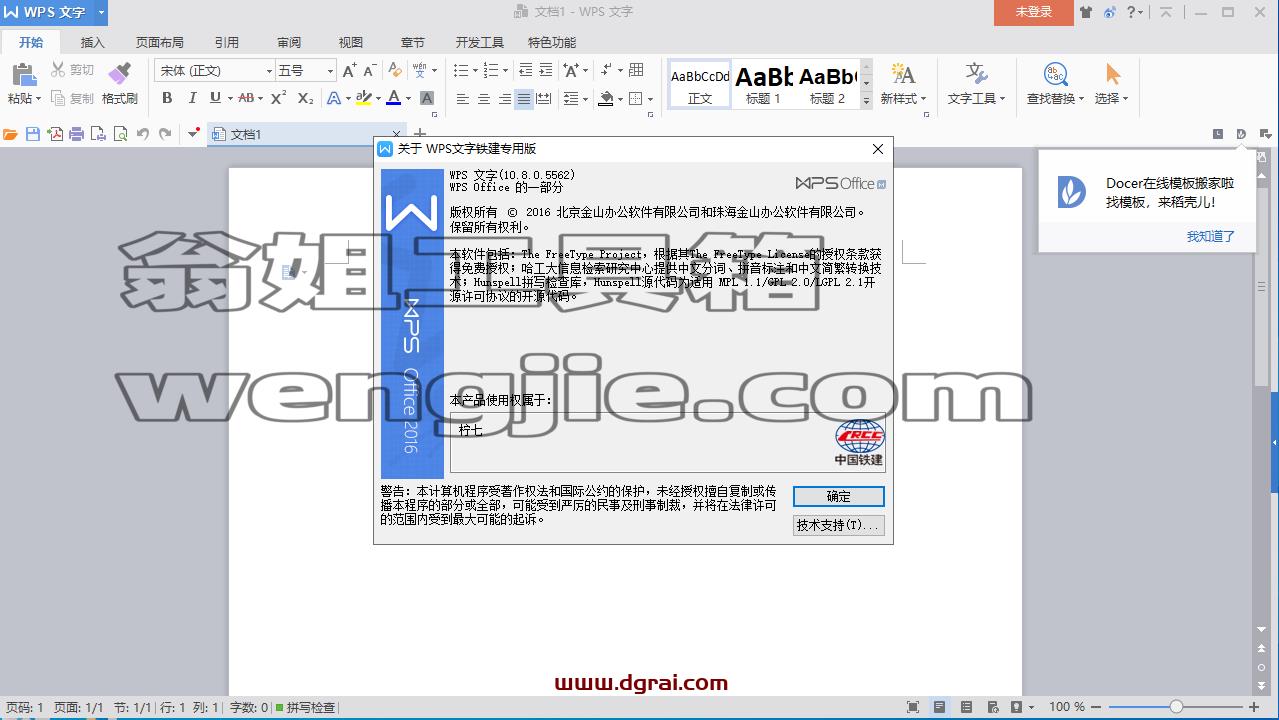Click Find and Replace icon
1279x720 pixels.
pos(1055,74)
